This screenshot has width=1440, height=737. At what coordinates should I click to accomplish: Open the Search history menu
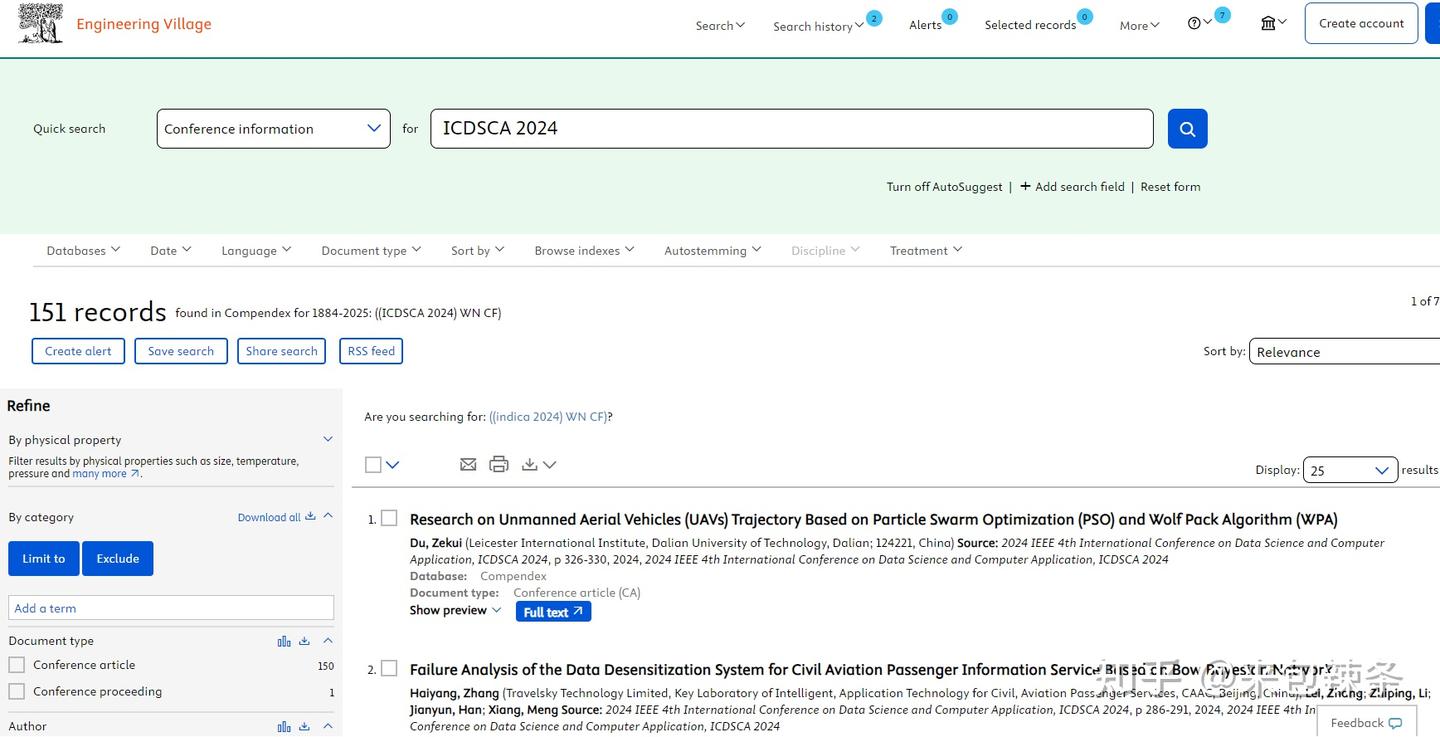tap(814, 25)
